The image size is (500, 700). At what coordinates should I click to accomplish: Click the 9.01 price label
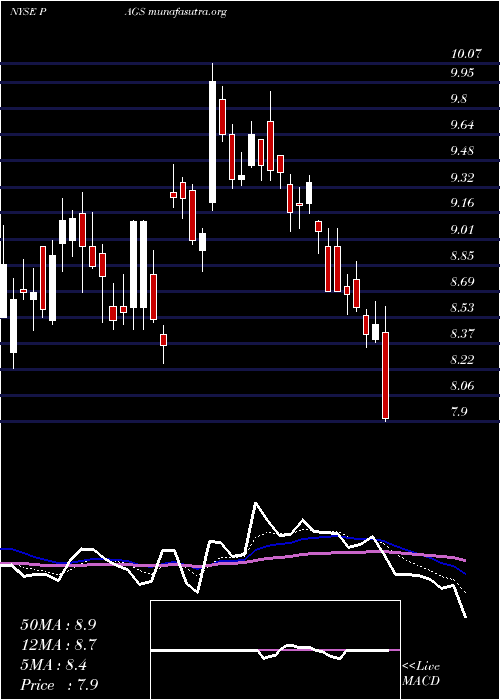tap(462, 230)
